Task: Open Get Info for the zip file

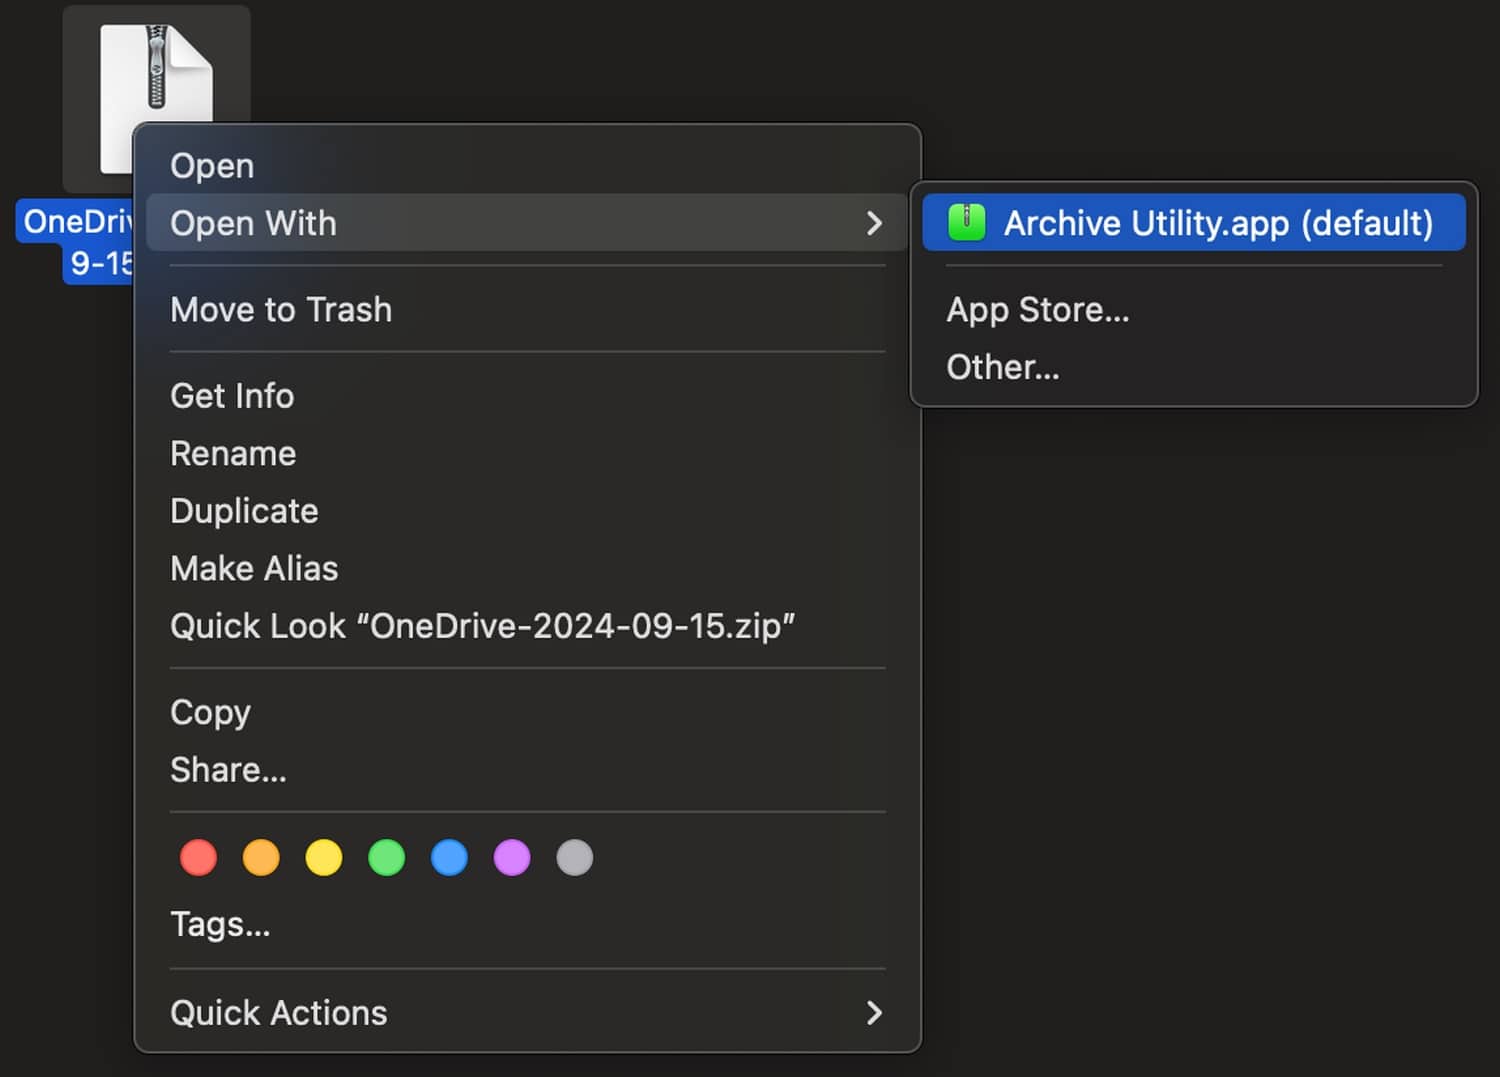Action: pyautogui.click(x=232, y=396)
